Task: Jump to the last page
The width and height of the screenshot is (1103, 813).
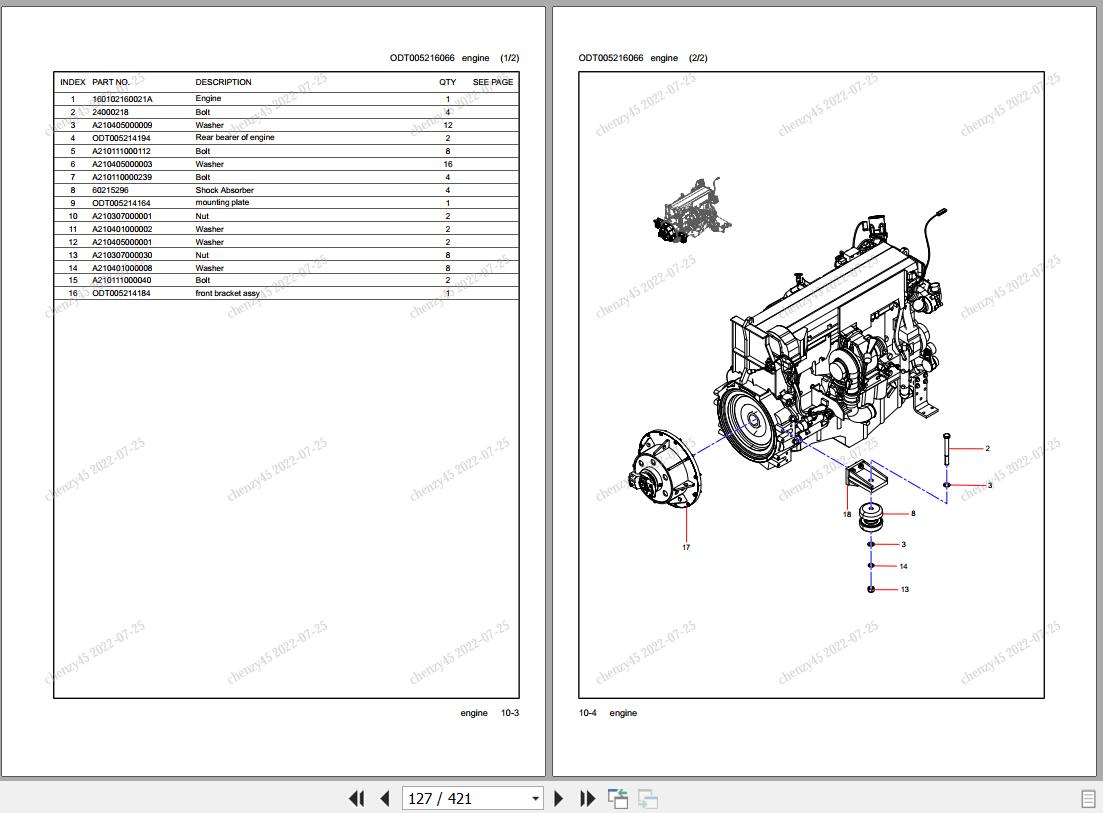Action: tap(588, 798)
